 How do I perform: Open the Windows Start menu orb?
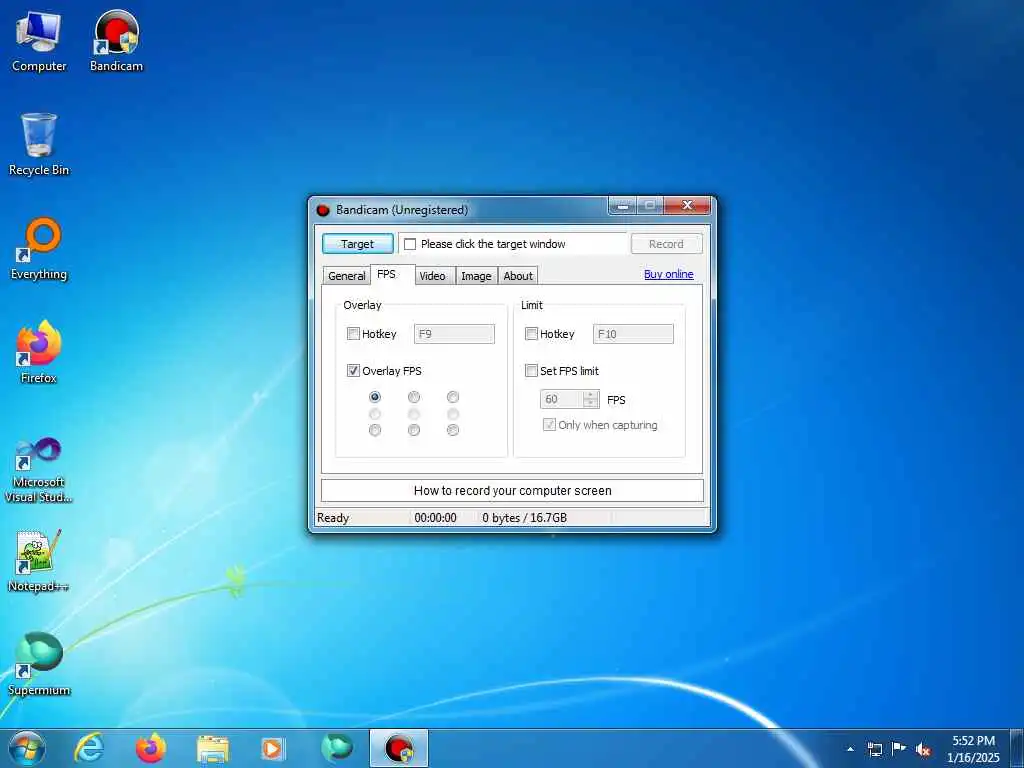27,748
